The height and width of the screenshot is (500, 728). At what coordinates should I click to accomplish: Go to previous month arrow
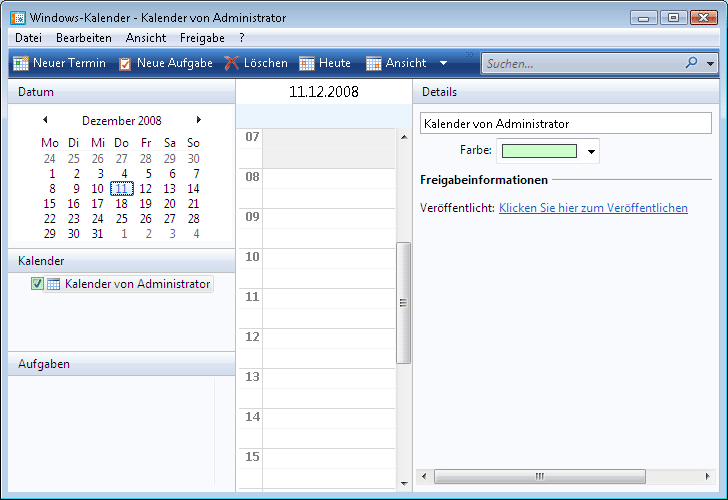[45, 120]
